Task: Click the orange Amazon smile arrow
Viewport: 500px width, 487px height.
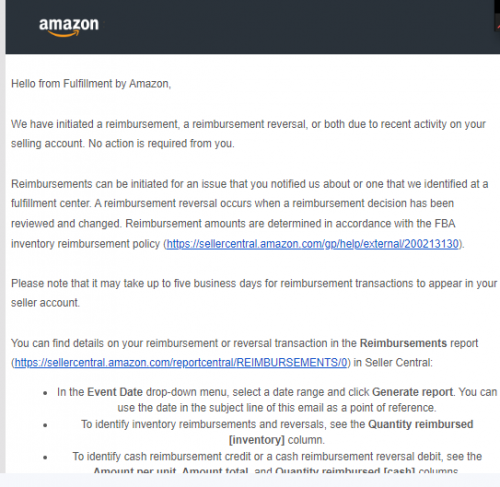Action: 64,33
